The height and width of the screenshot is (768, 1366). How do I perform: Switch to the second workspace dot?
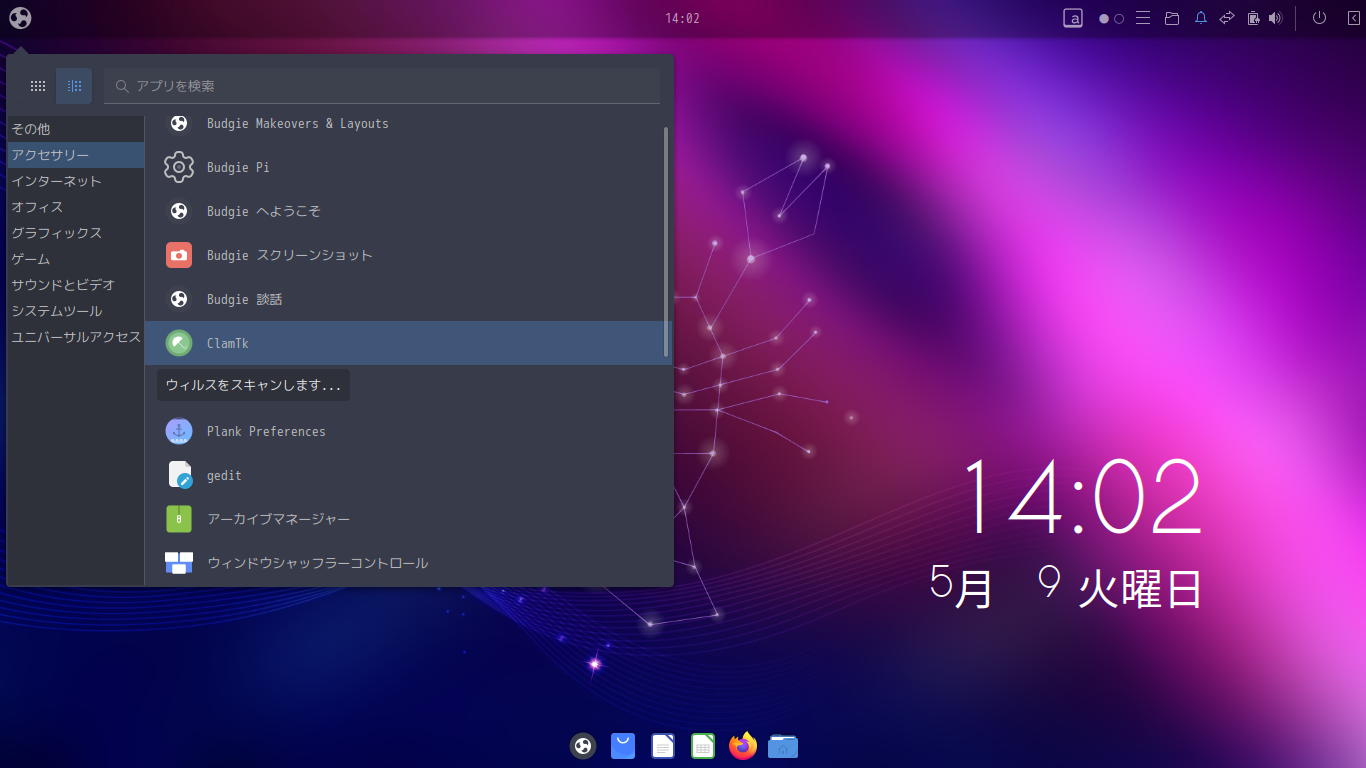click(1119, 18)
